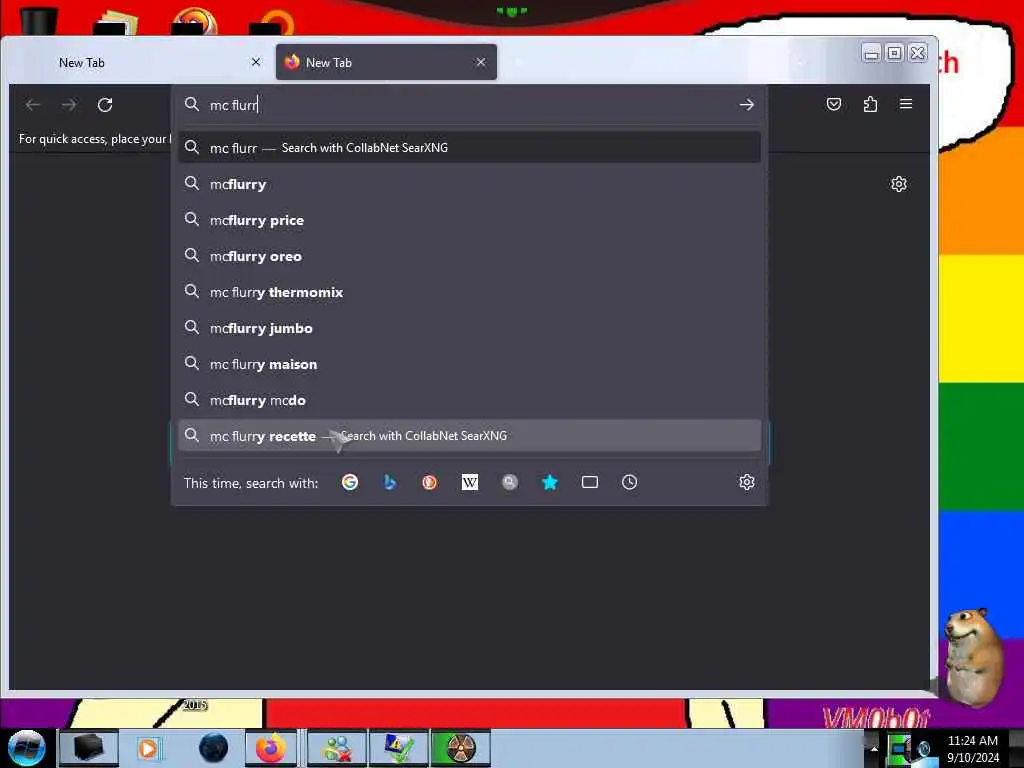Viewport: 1024px width, 768px height.
Task: Switch to the first New Tab
Action: 143,62
